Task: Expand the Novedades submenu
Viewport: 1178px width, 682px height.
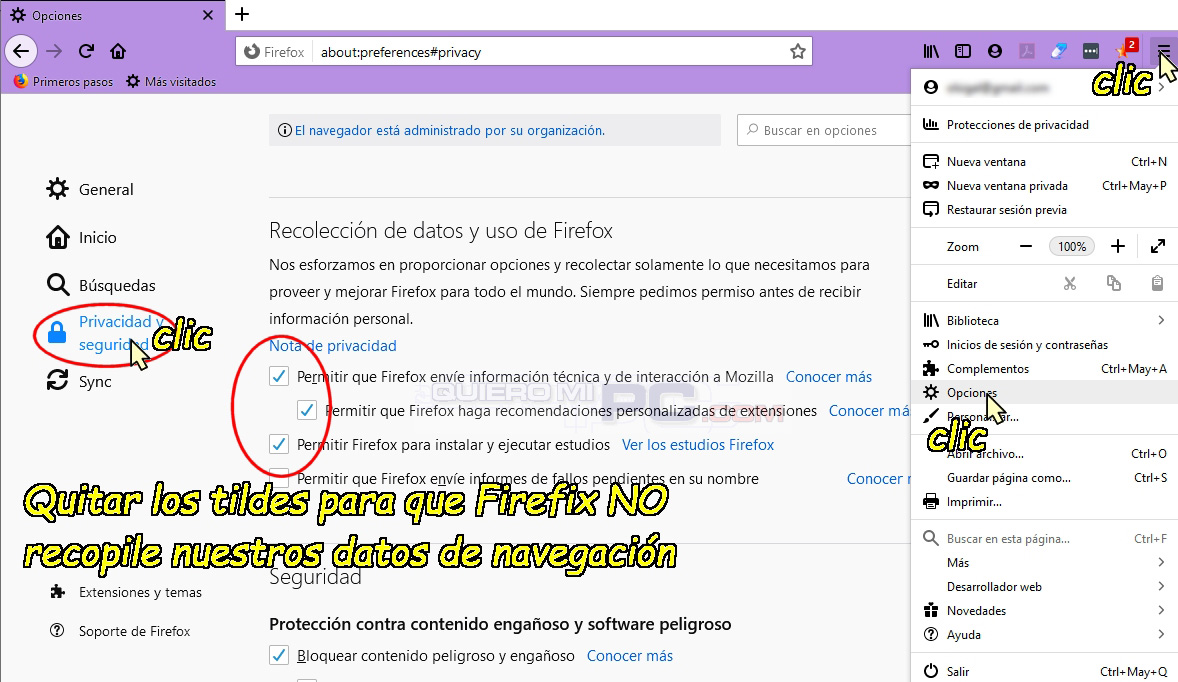Action: coord(1044,611)
